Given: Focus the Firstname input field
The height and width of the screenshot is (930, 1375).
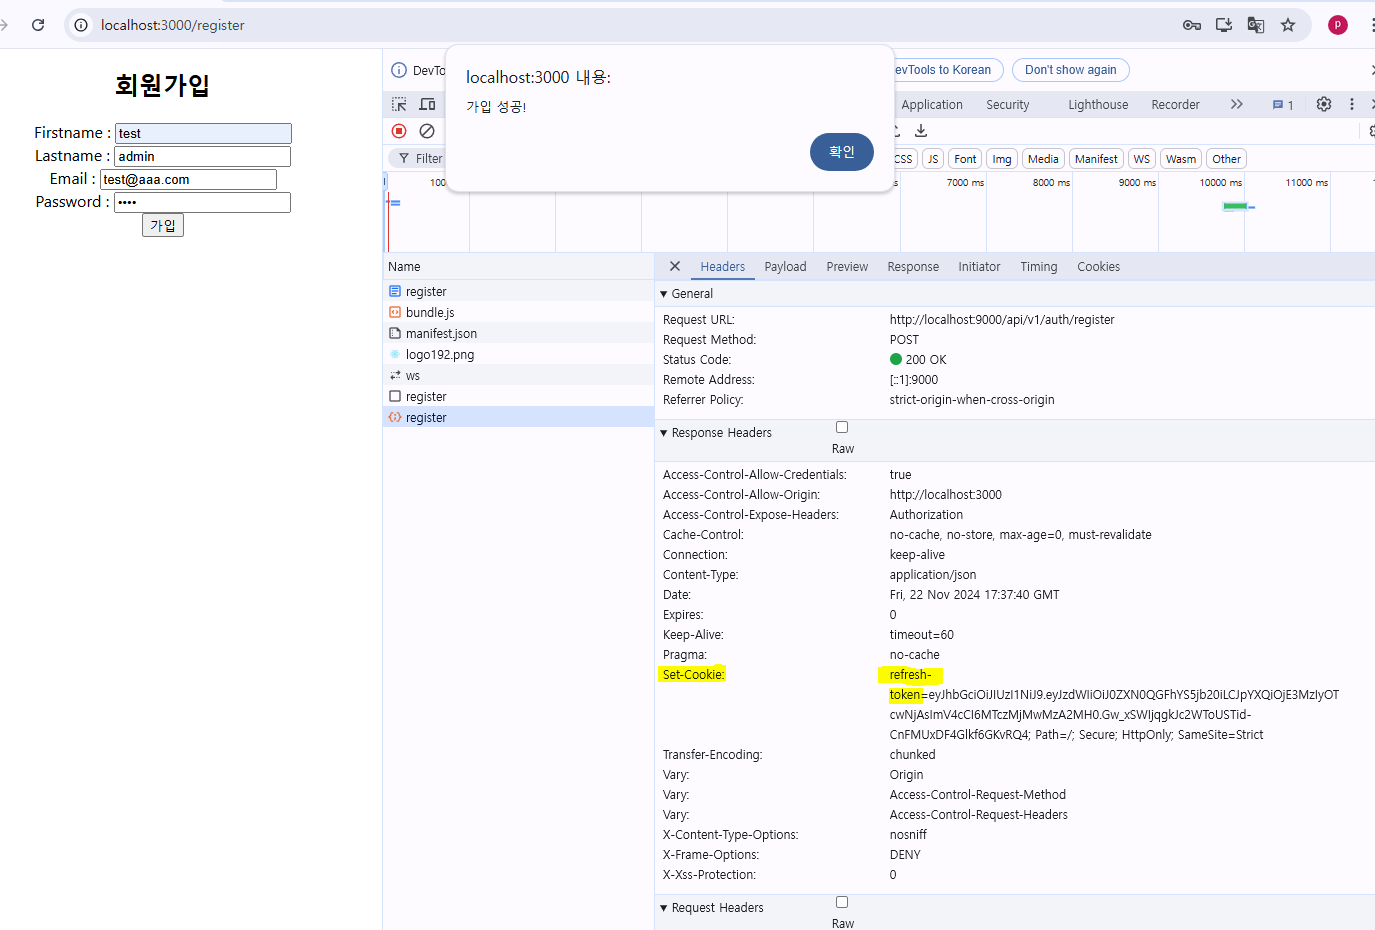Looking at the screenshot, I should click(203, 133).
